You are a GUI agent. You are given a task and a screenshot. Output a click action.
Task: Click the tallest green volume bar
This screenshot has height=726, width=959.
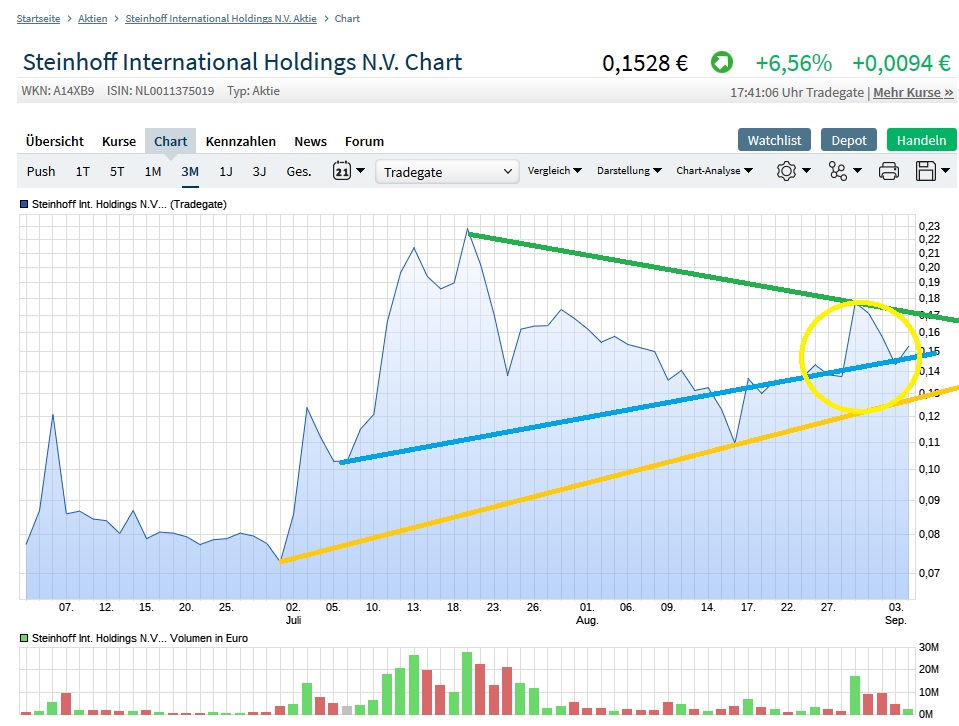(x=467, y=683)
